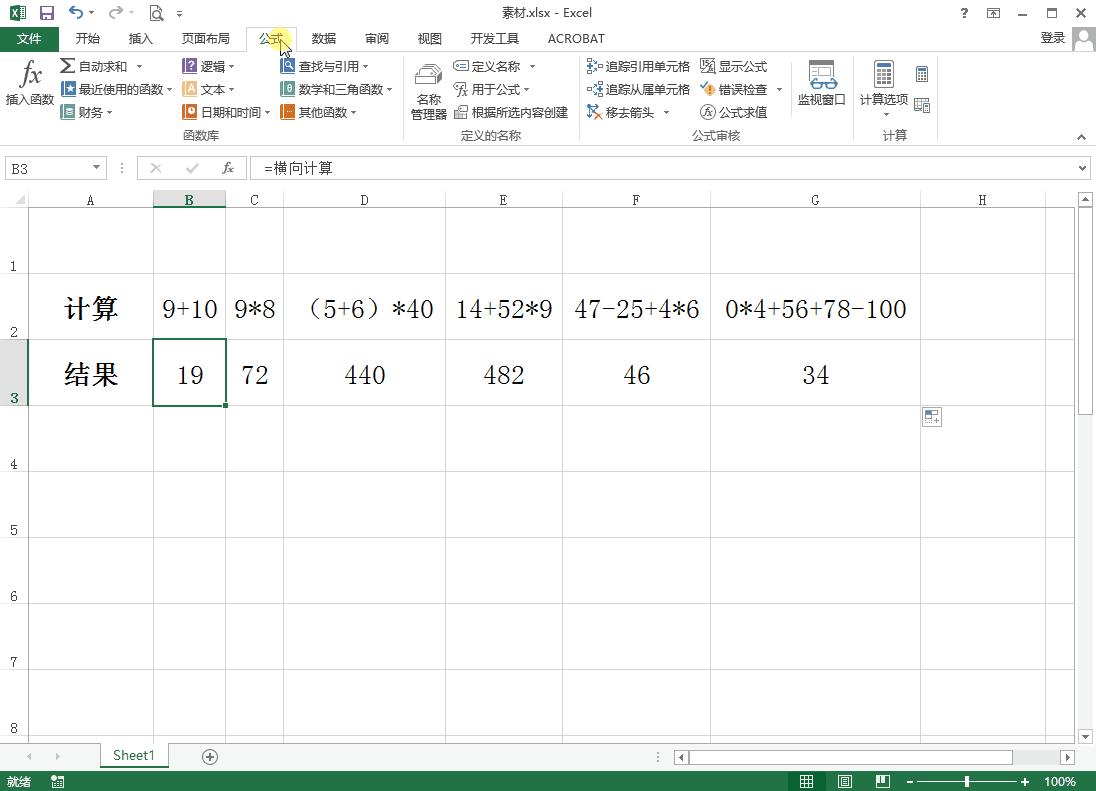1096x791 pixels.
Task: Click the zoom in plus button
Action: click(x=1025, y=781)
